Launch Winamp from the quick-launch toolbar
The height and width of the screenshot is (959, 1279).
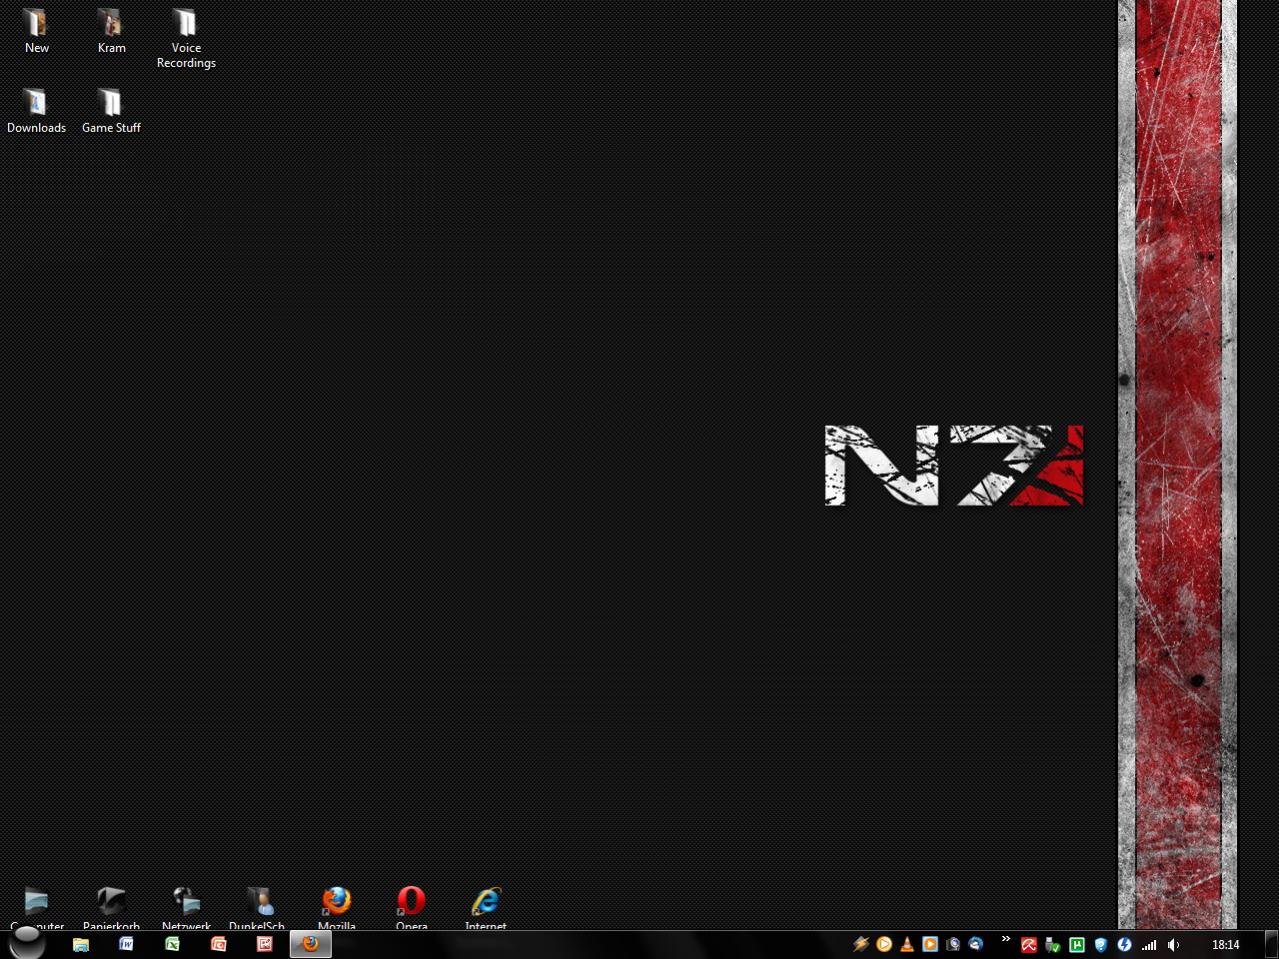861,944
